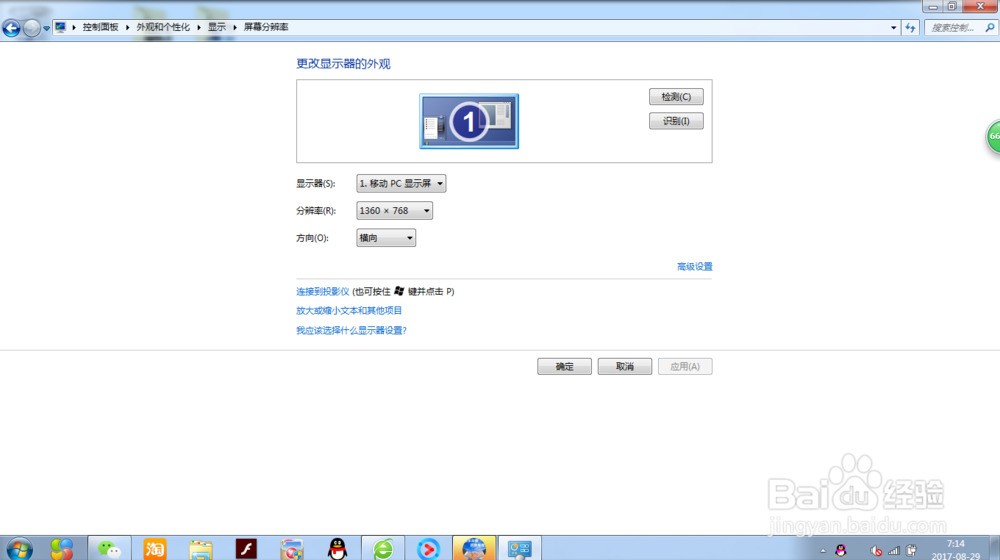
Task: Open Adobe Flash taskbar icon
Action: (x=246, y=549)
